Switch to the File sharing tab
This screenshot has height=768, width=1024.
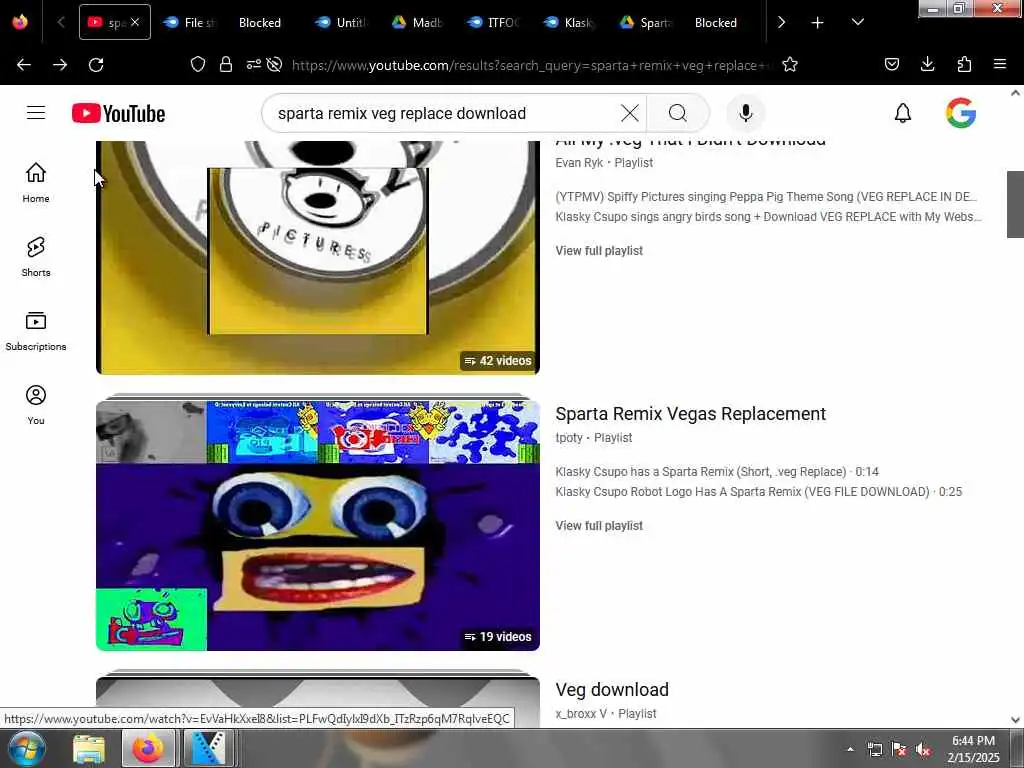(189, 22)
